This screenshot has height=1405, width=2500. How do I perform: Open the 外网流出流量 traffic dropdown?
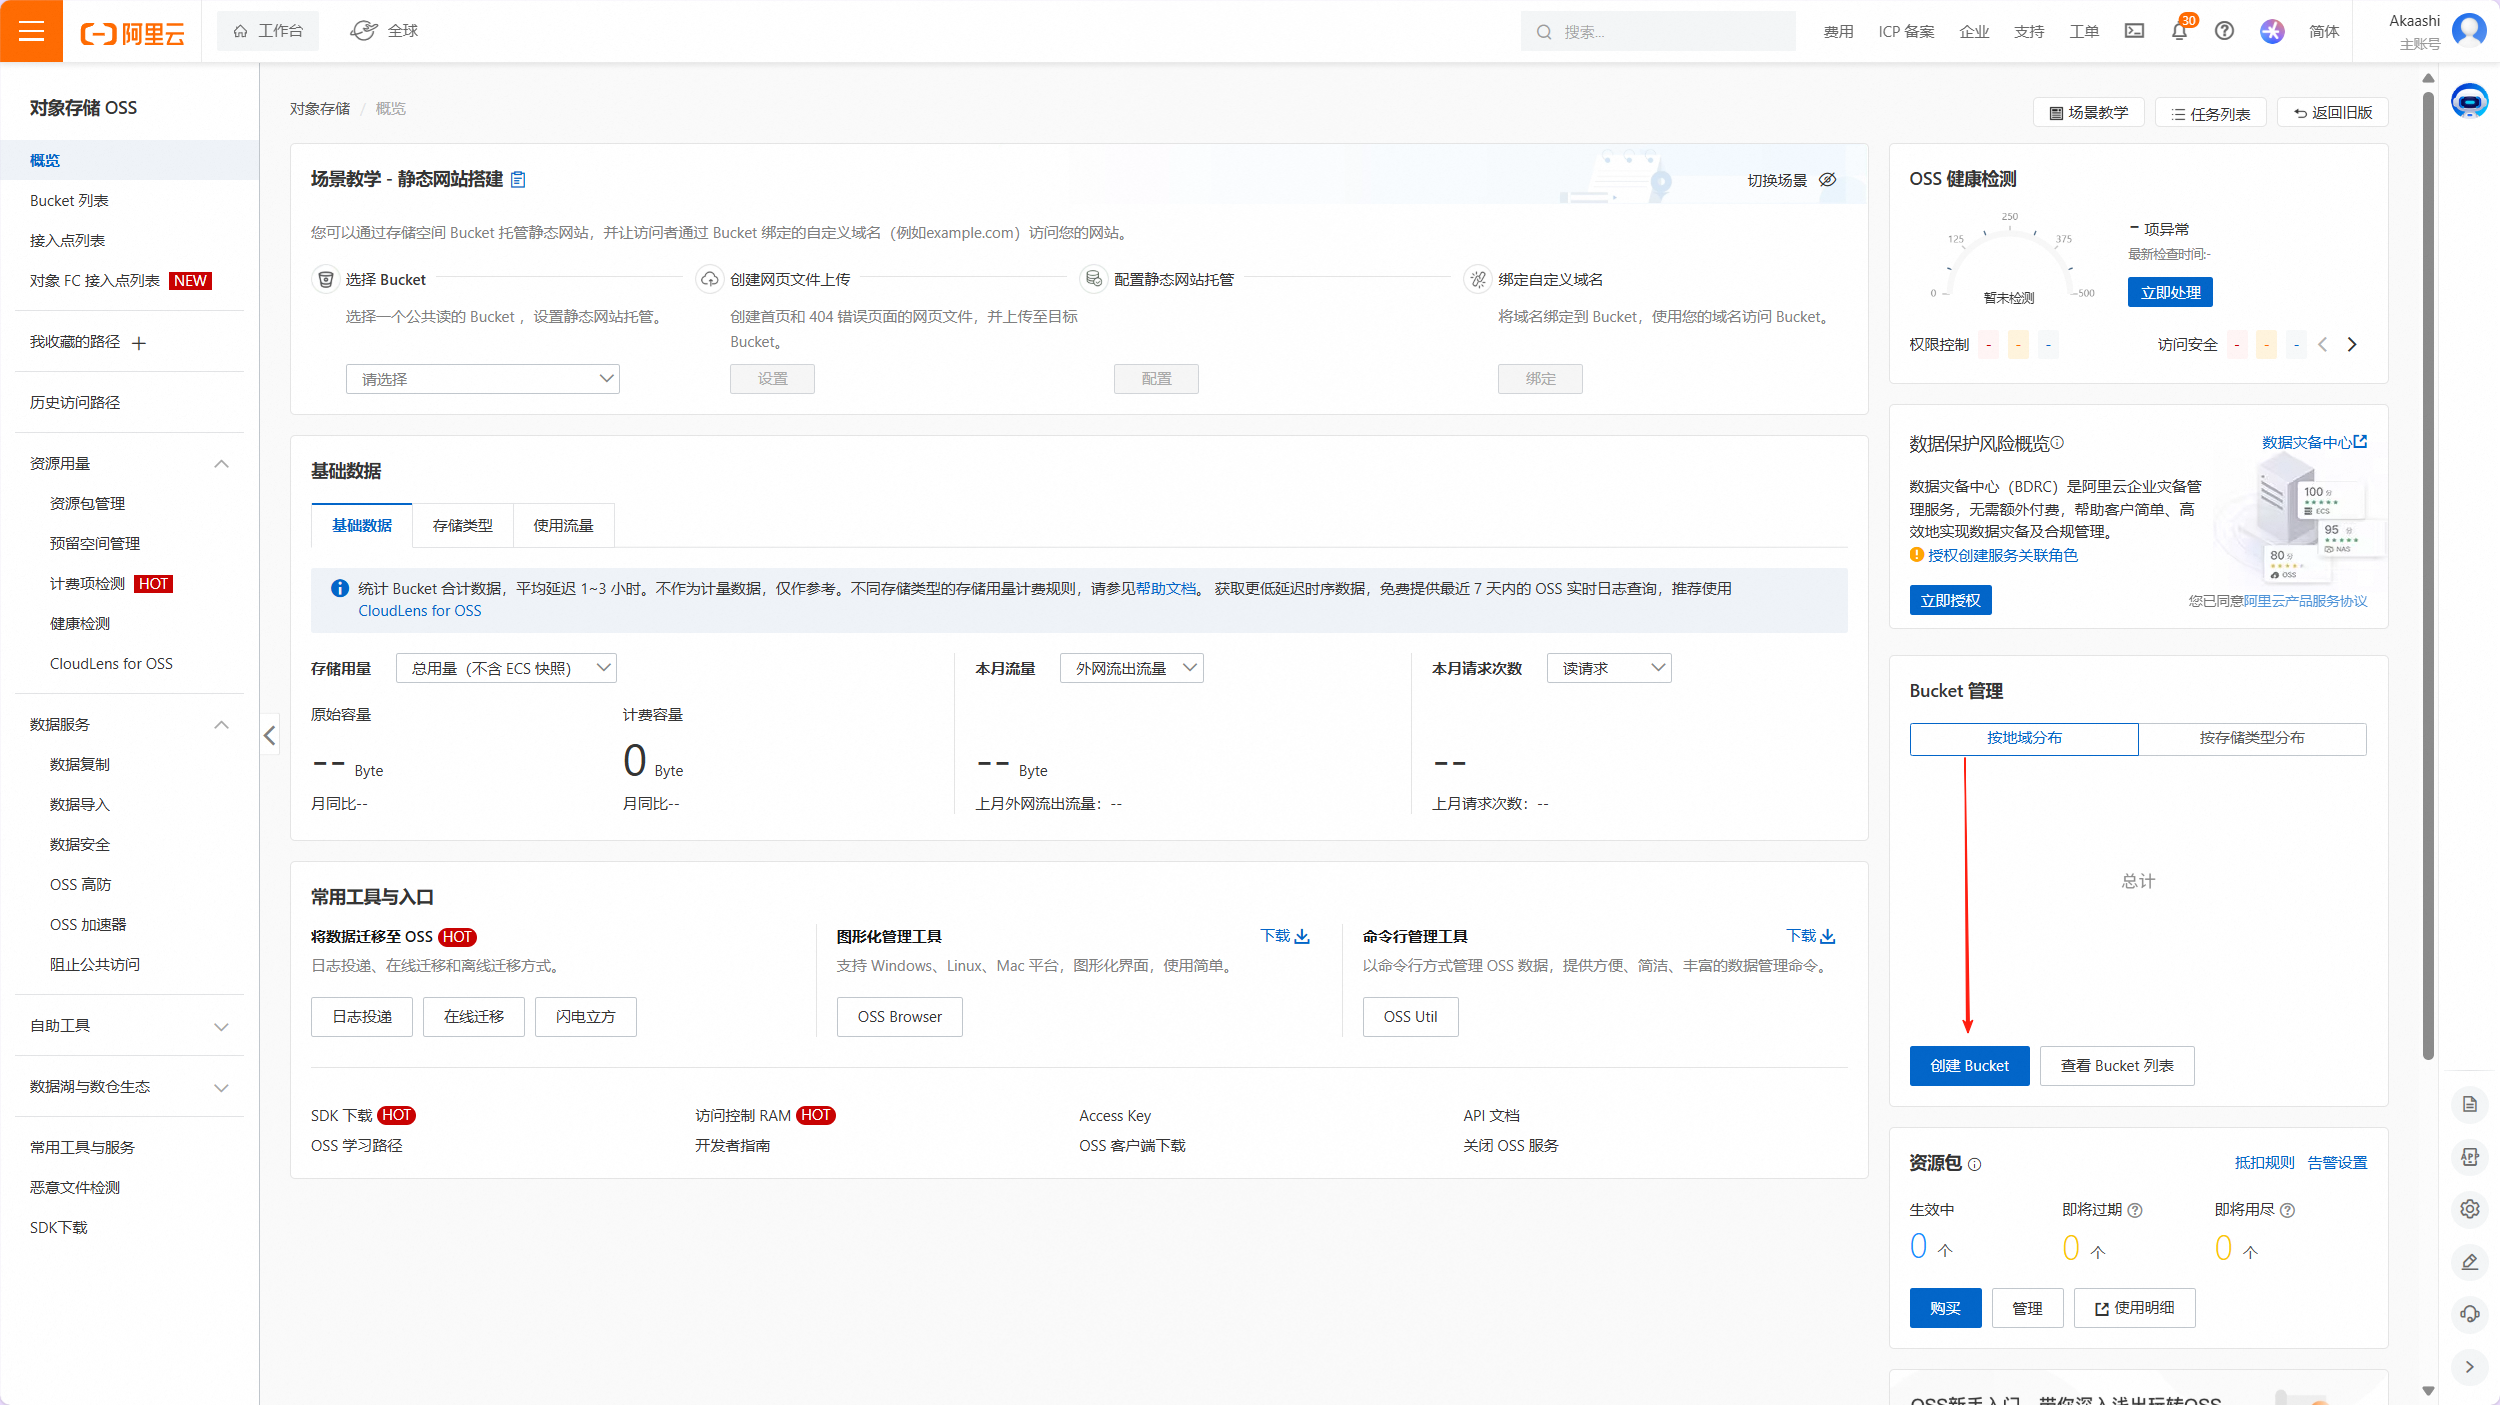1131,668
